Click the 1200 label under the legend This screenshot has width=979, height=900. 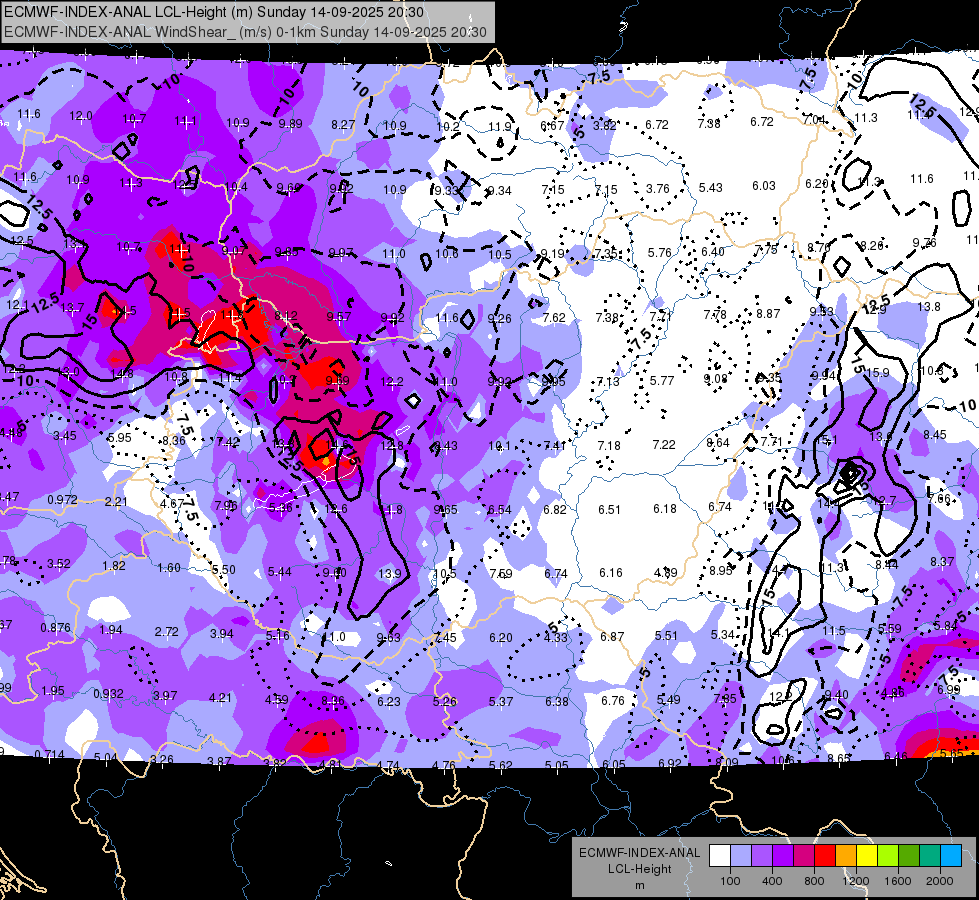click(855, 881)
